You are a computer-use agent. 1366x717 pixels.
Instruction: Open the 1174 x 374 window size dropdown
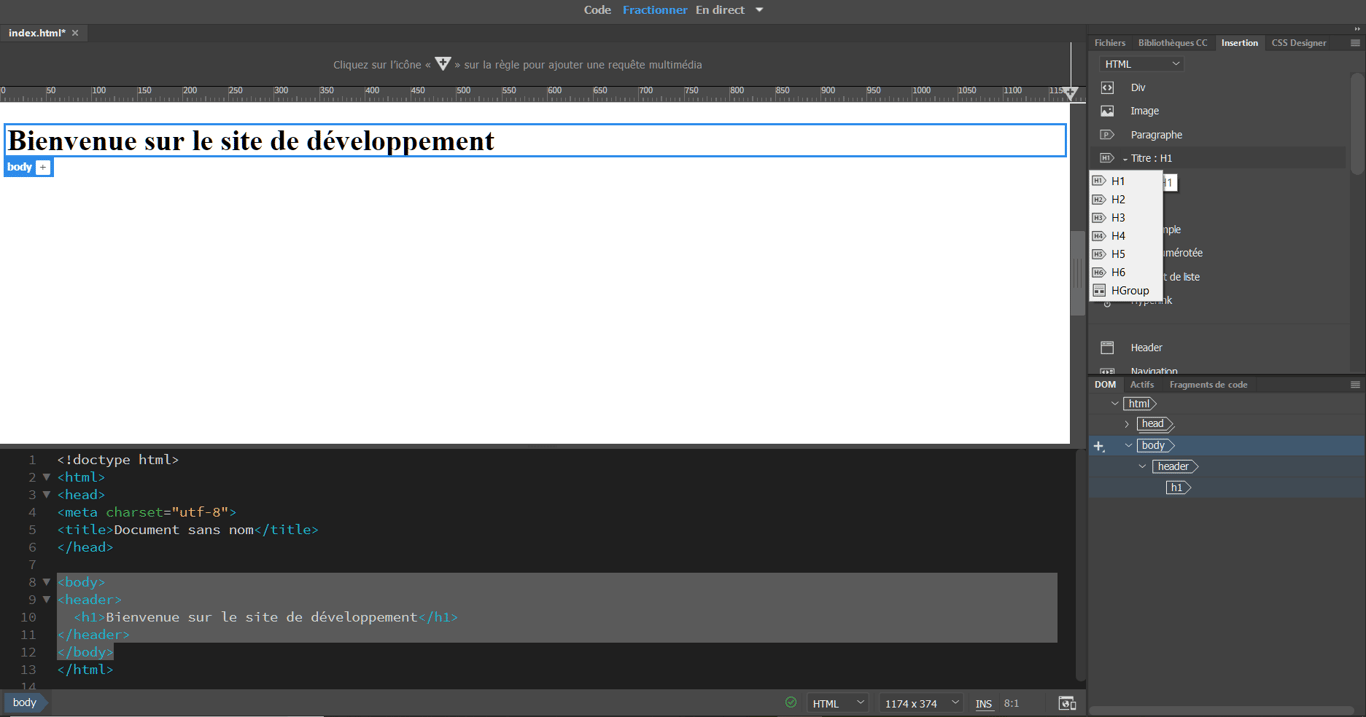[x=921, y=703]
